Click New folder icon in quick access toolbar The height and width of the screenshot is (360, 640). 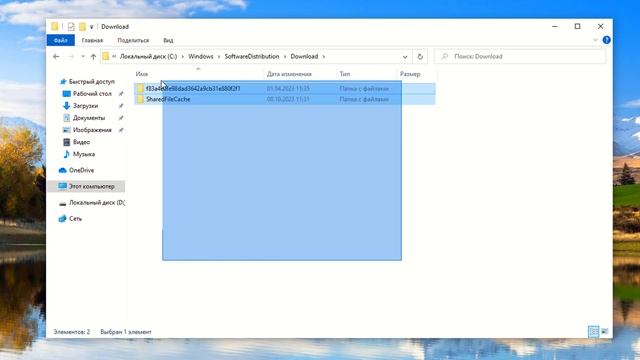pyautogui.click(x=82, y=27)
